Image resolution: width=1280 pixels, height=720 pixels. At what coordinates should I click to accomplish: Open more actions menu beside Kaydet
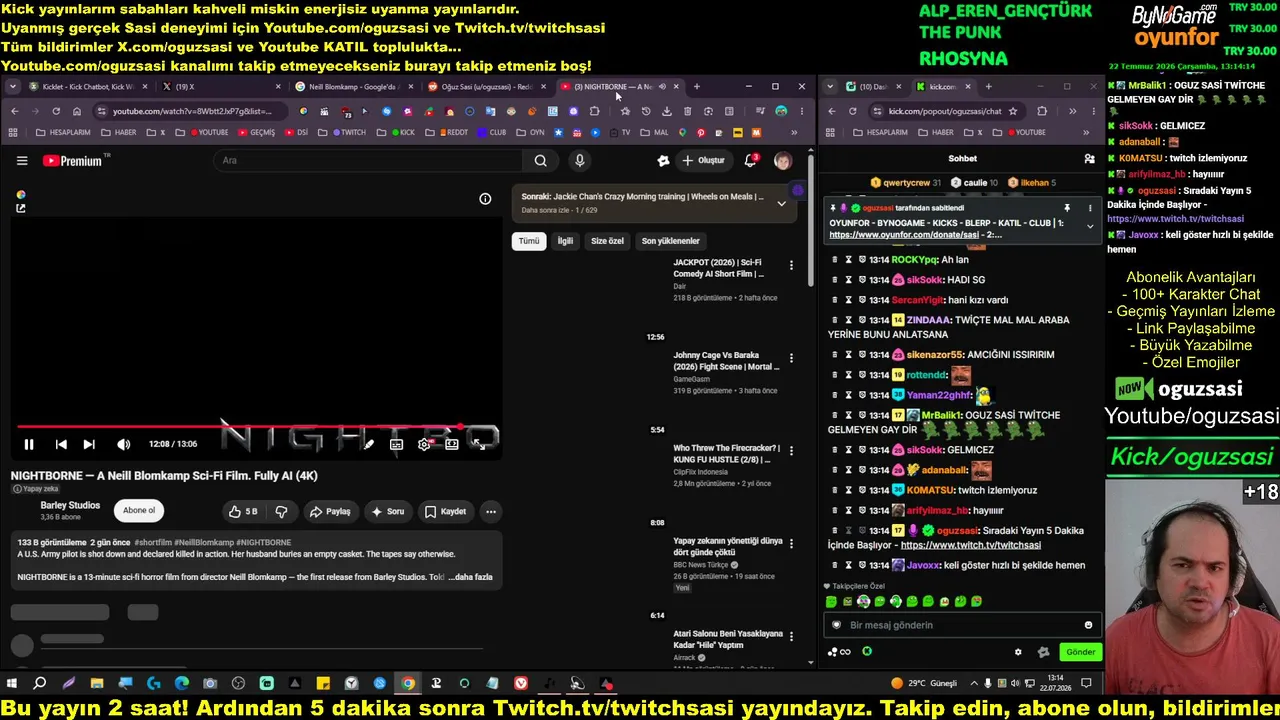coord(491,511)
